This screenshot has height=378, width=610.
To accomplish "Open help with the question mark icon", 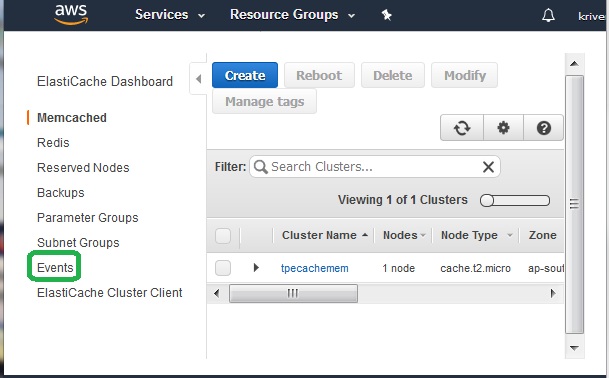I will tap(543, 128).
